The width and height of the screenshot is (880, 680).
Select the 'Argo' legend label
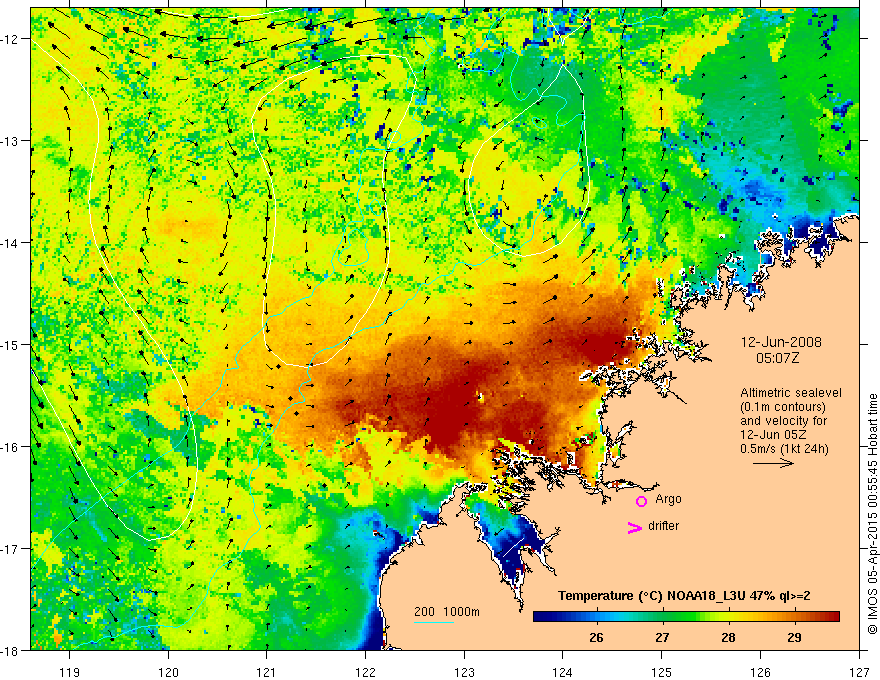point(668,499)
